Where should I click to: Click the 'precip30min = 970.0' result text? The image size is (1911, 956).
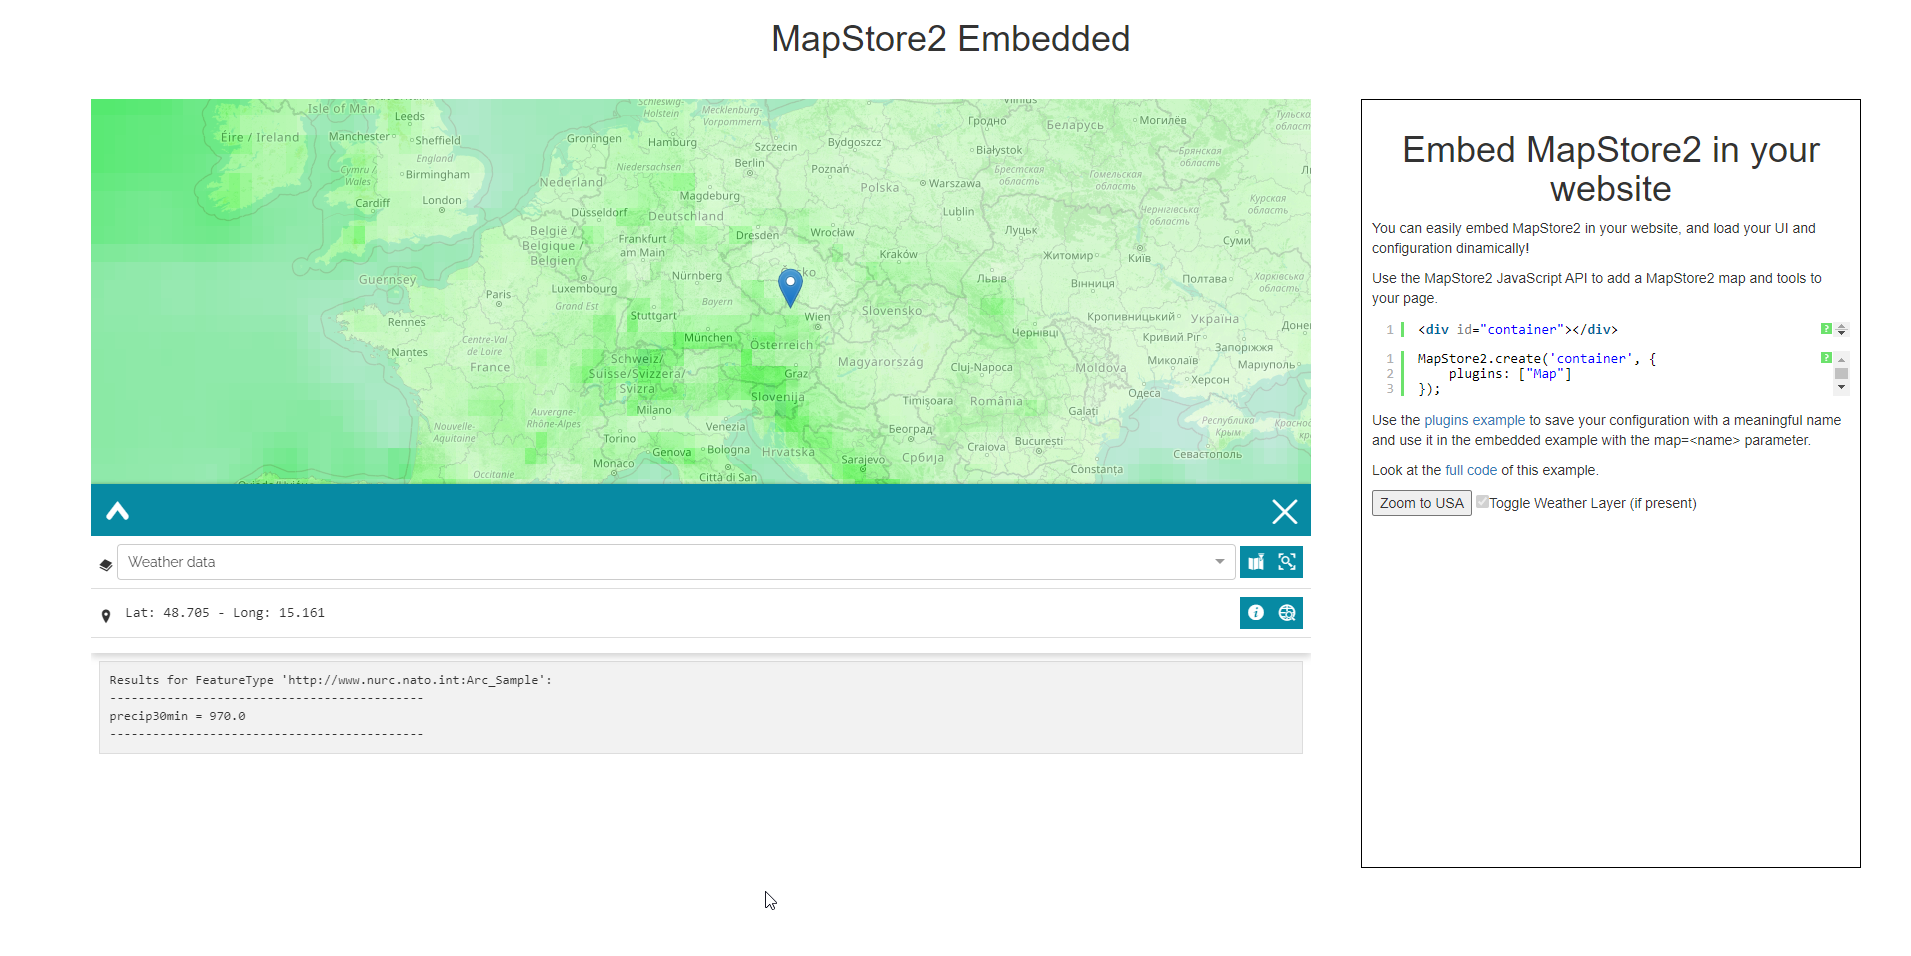point(177,717)
